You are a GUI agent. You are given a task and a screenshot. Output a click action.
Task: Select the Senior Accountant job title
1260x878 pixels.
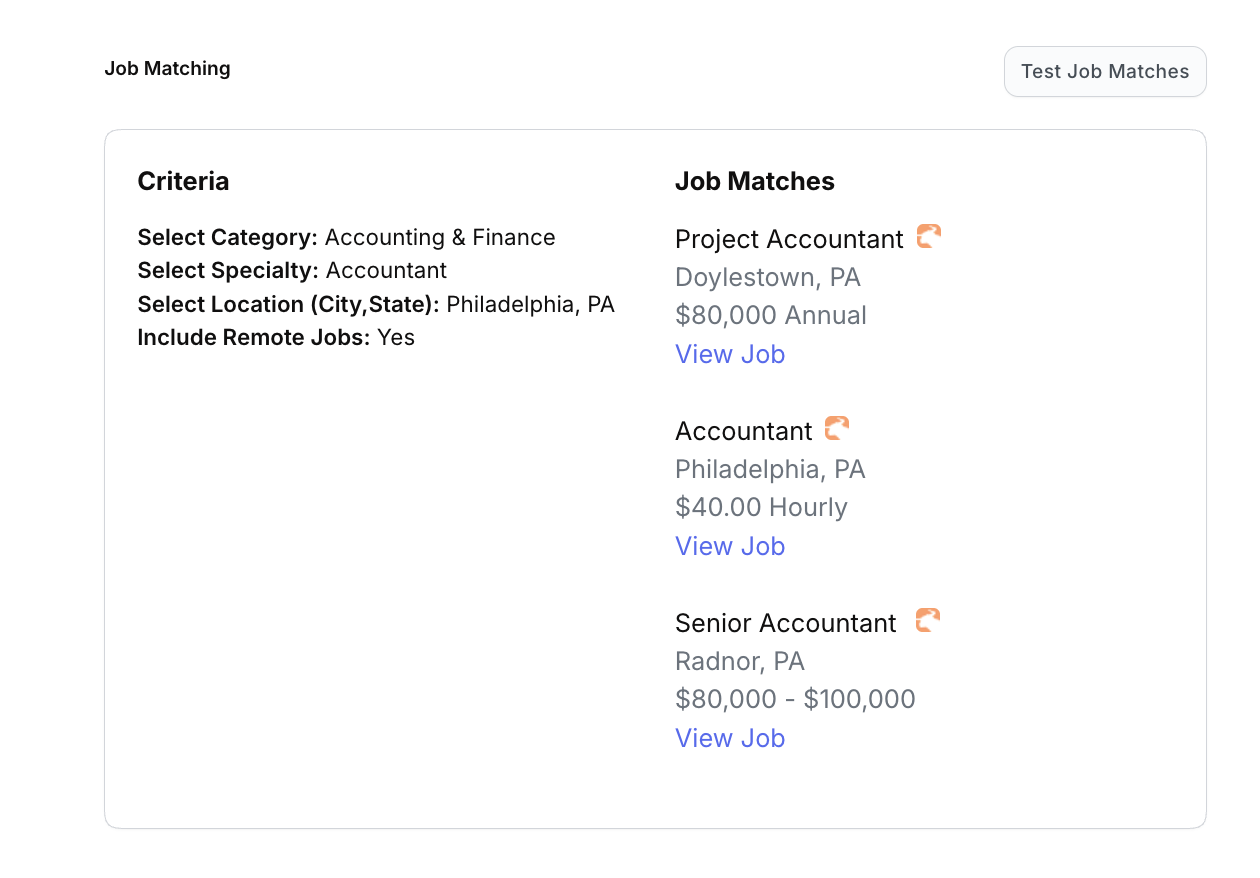coord(785,623)
